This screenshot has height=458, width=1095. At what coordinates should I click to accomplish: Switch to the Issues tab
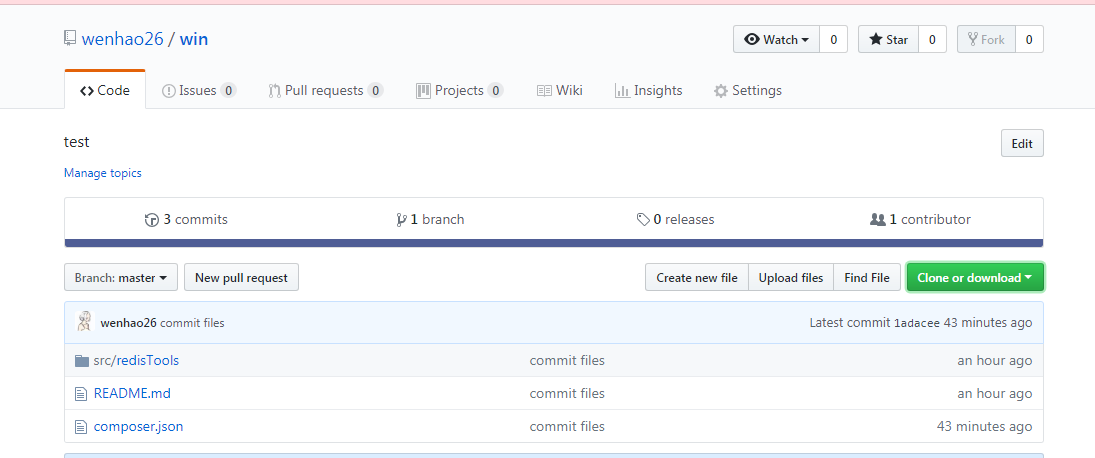click(199, 91)
